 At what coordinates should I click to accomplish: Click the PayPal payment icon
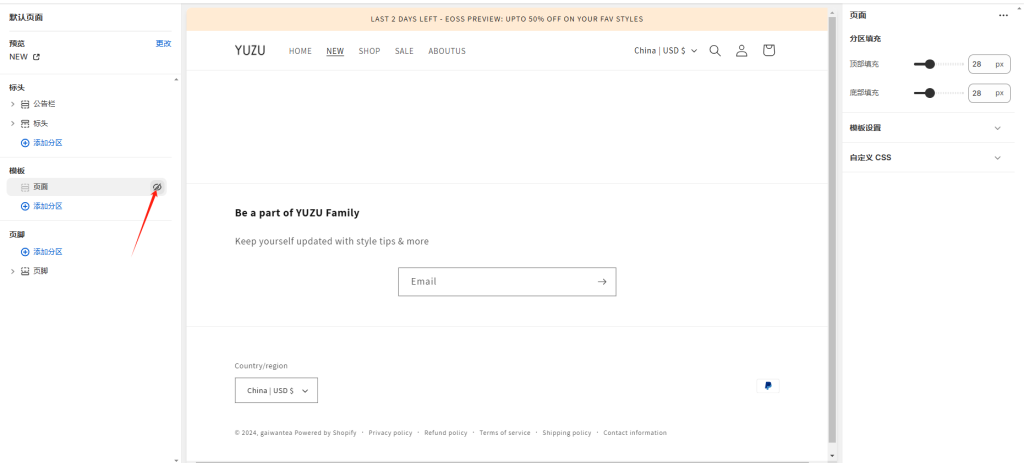tap(768, 386)
